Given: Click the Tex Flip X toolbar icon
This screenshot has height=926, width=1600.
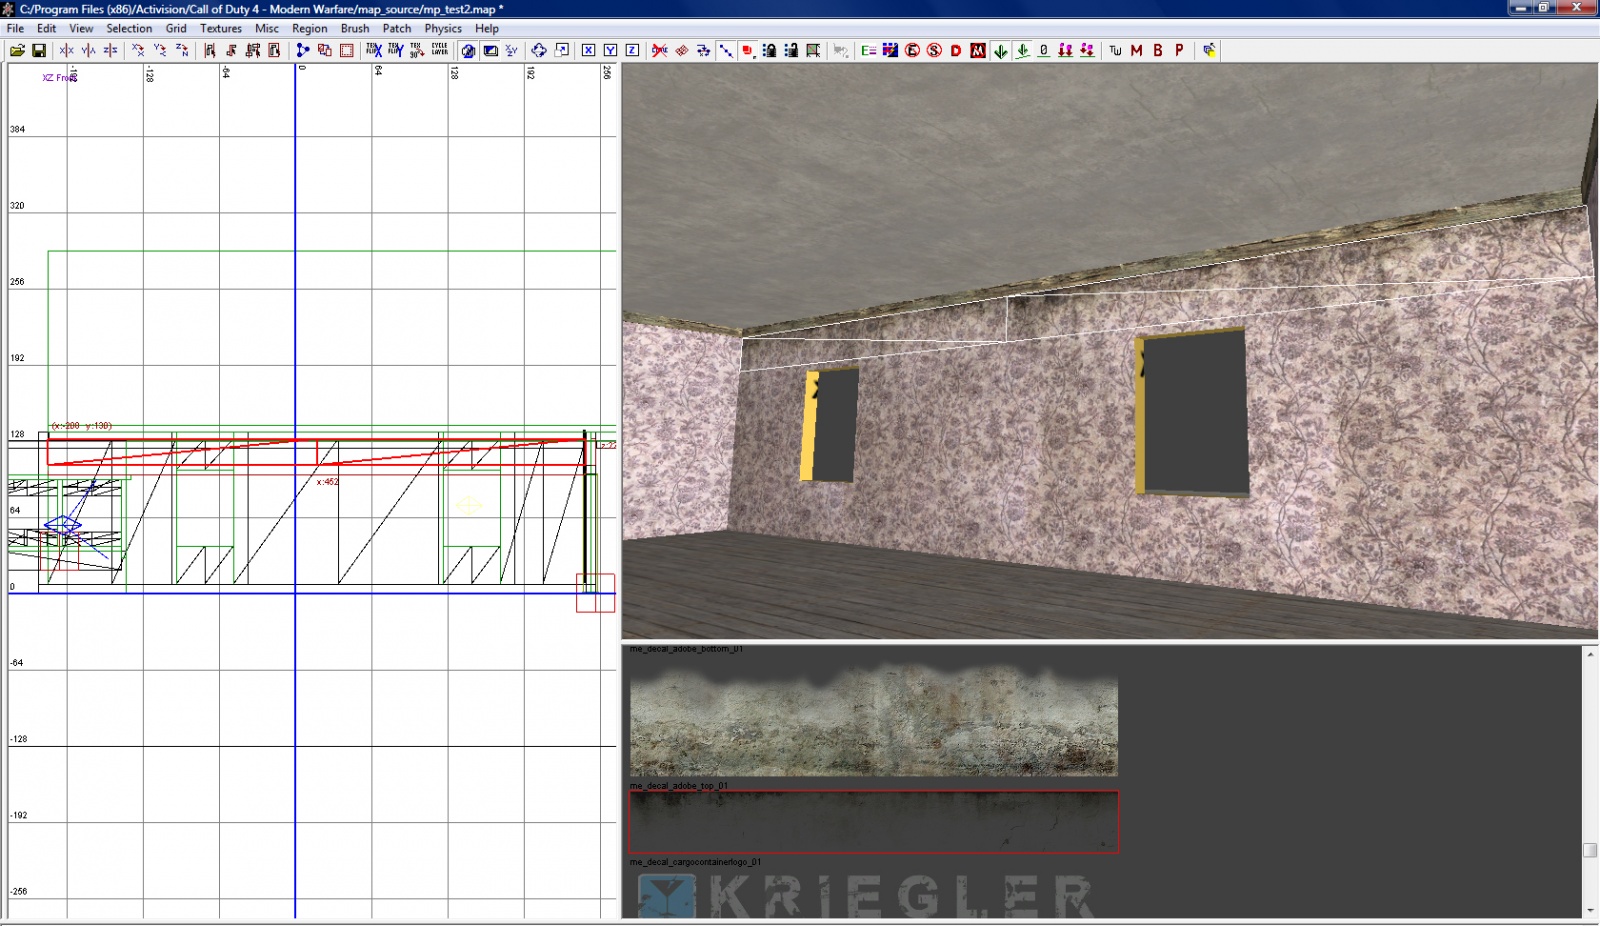Looking at the screenshot, I should [373, 51].
